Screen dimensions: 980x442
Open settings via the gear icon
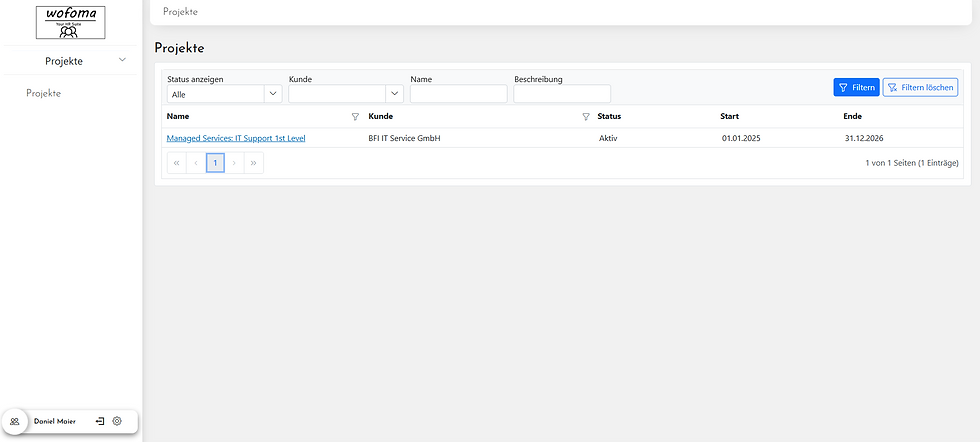pyautogui.click(x=117, y=422)
